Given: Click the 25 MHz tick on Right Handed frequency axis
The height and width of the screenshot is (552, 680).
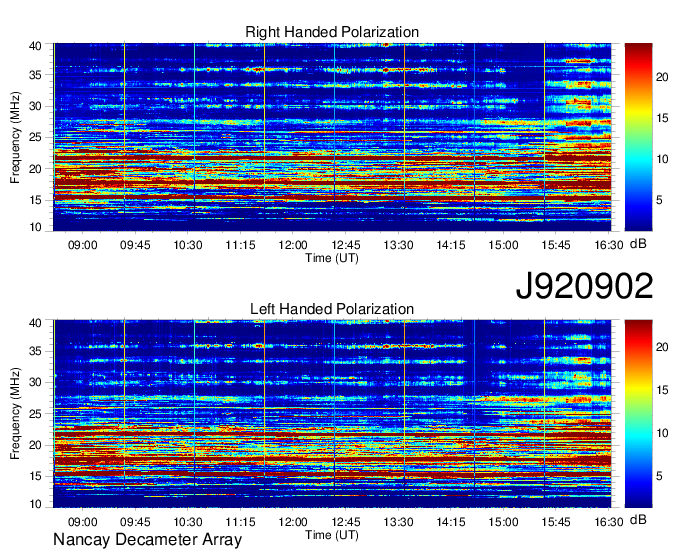Looking at the screenshot, I should click(x=36, y=137).
